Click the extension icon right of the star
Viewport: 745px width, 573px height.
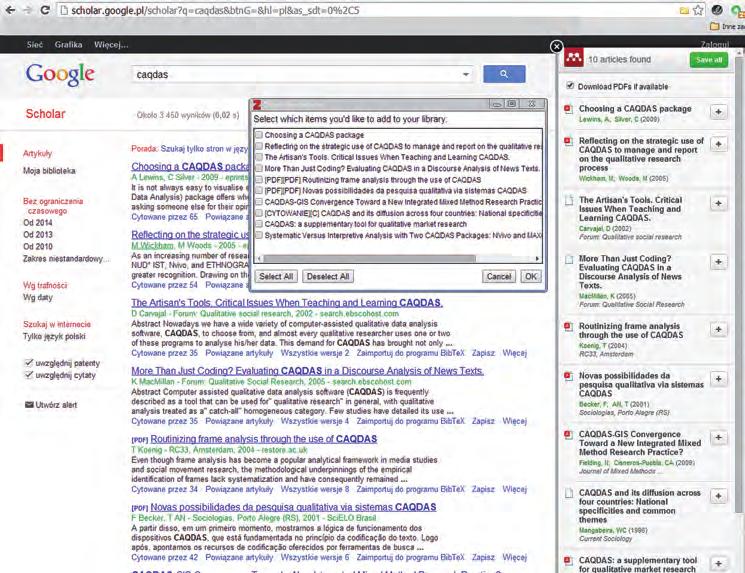(717, 10)
